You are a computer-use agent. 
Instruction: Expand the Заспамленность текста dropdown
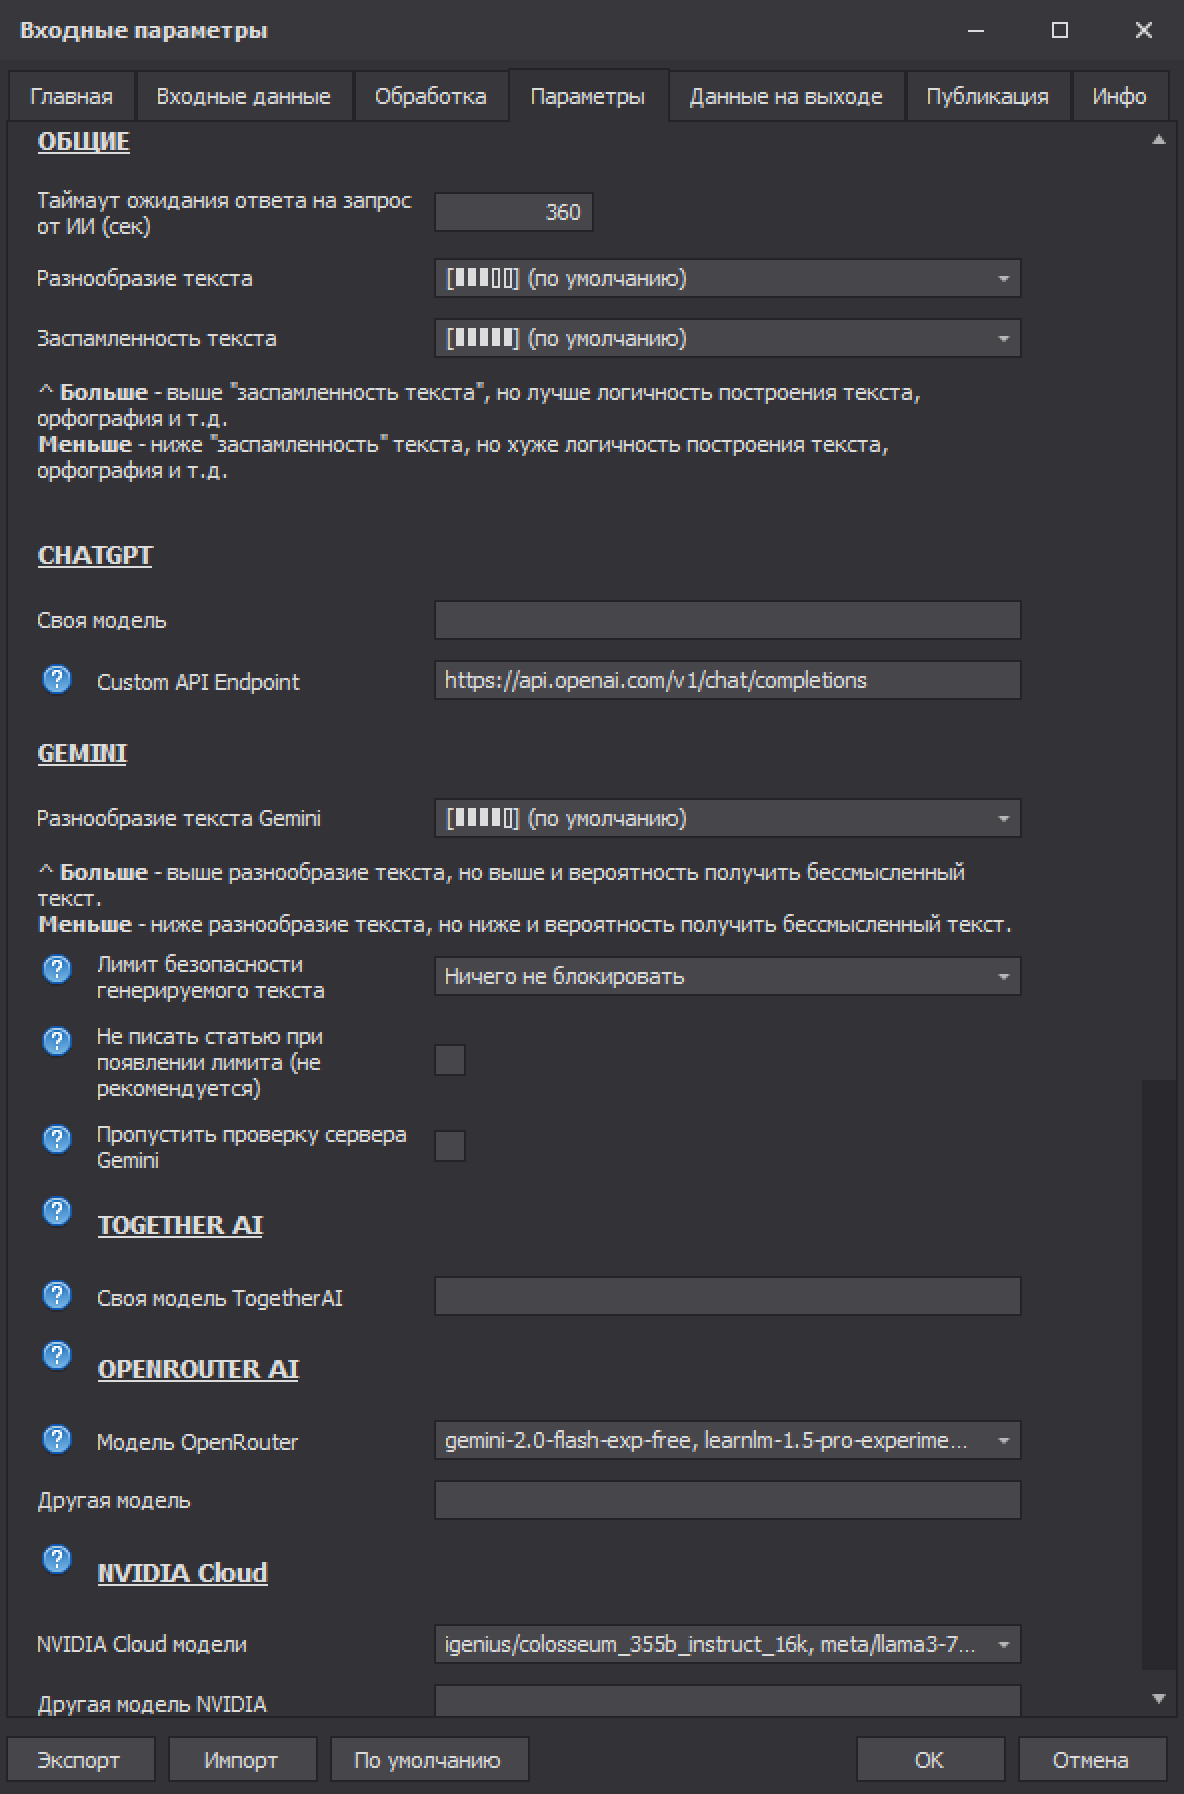727,339
